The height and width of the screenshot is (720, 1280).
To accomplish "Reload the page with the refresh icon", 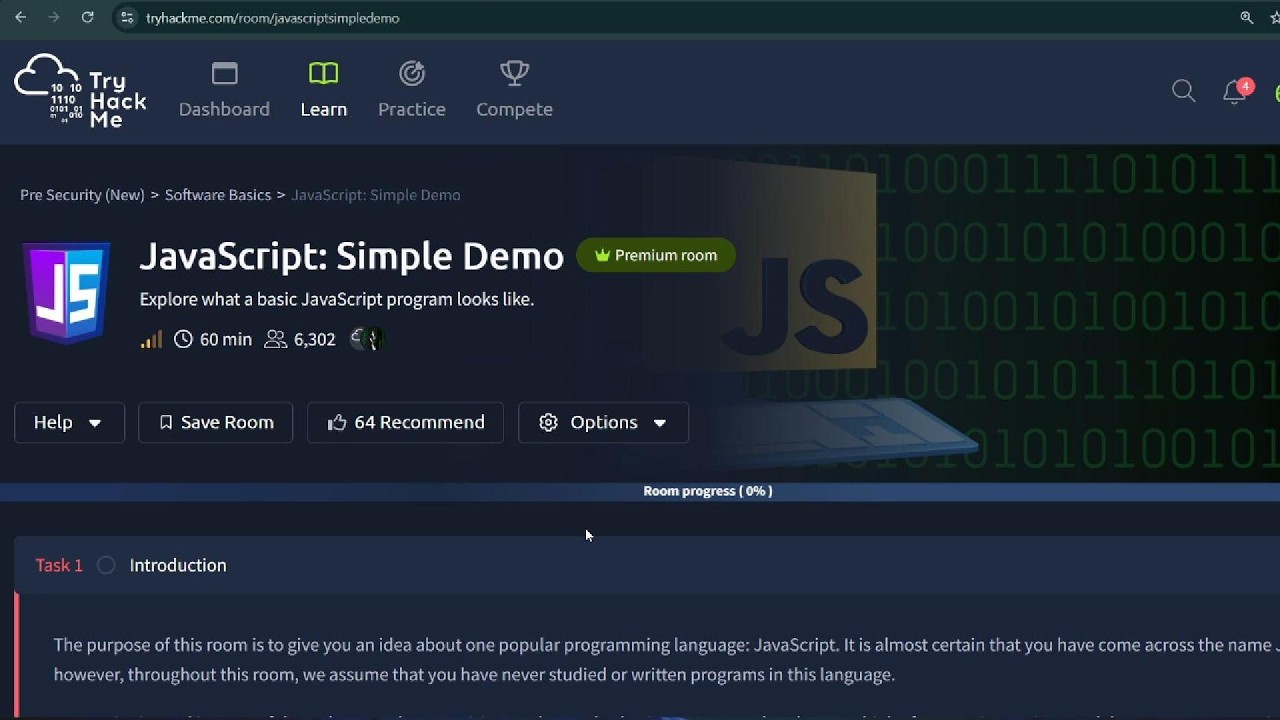I will coord(87,17).
